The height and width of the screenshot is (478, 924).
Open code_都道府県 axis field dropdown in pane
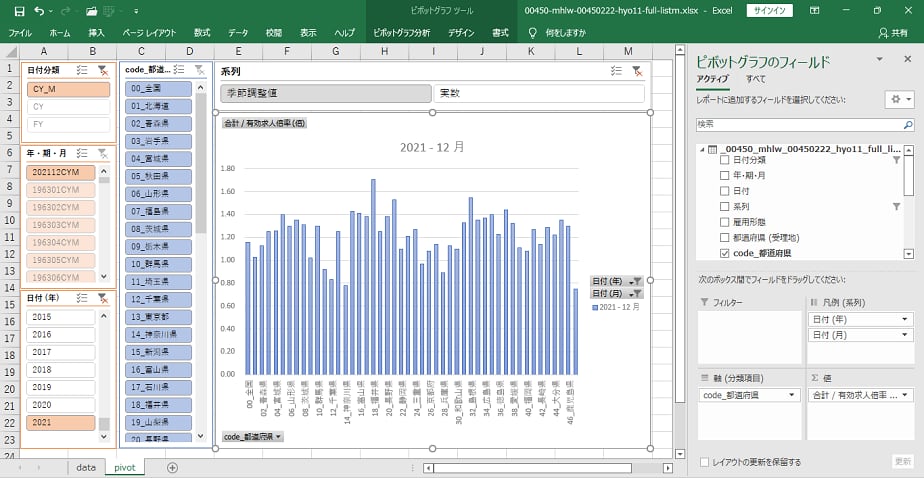point(793,395)
